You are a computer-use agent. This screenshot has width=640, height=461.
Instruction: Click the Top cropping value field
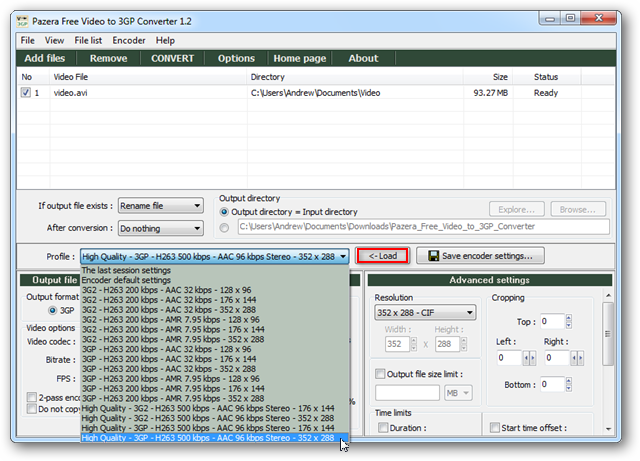pos(552,321)
